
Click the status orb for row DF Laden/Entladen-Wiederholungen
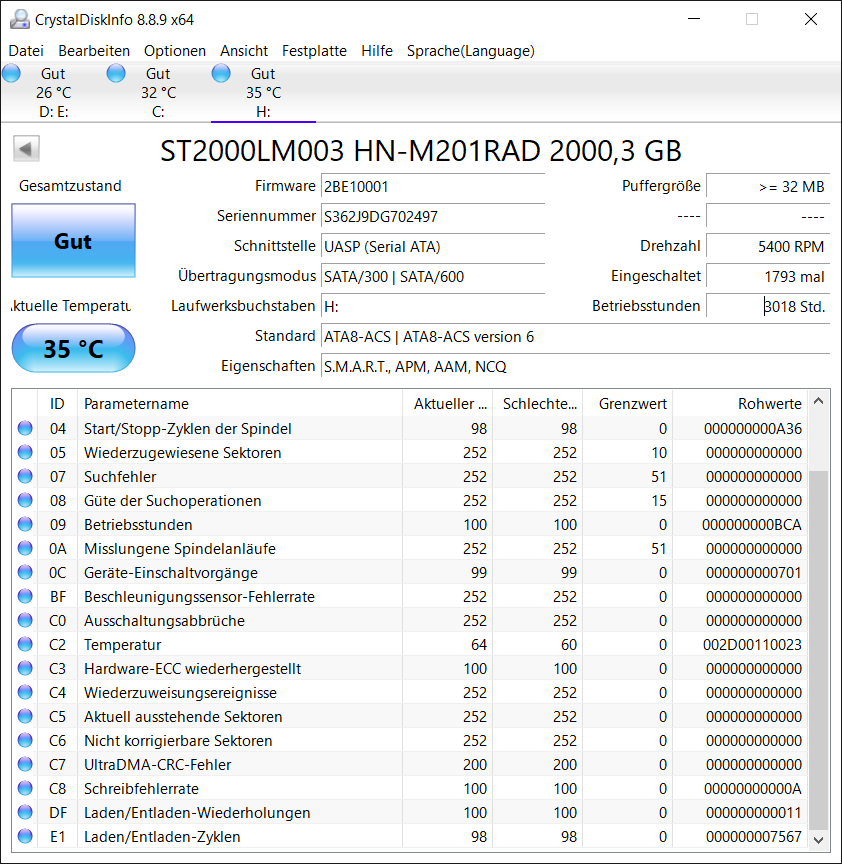point(25,812)
